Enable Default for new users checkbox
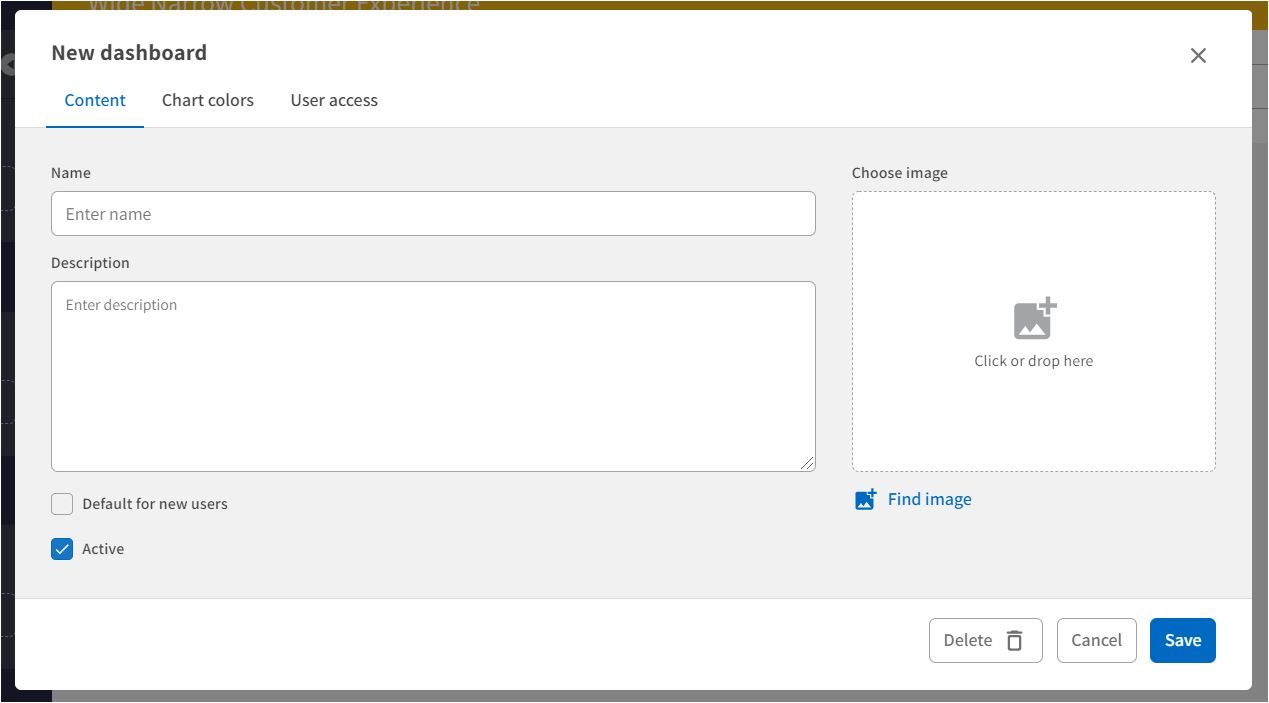This screenshot has height=703, width=1269. pos(62,504)
